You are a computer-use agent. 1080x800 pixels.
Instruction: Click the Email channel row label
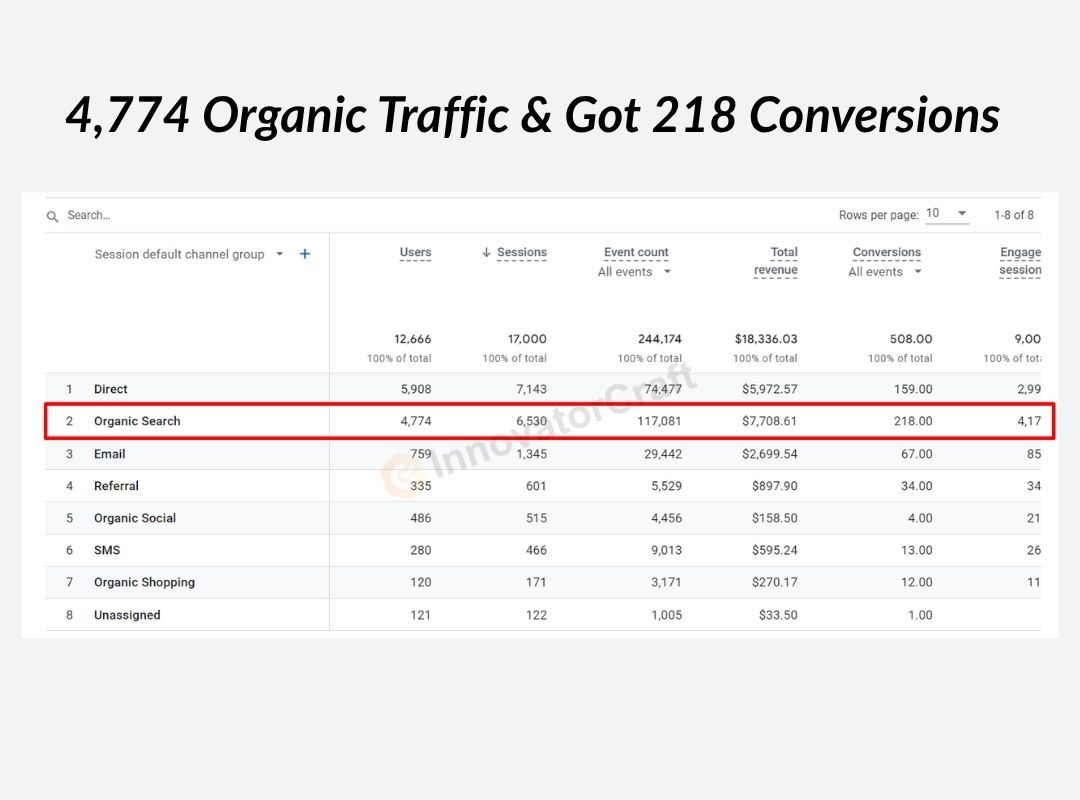110,454
